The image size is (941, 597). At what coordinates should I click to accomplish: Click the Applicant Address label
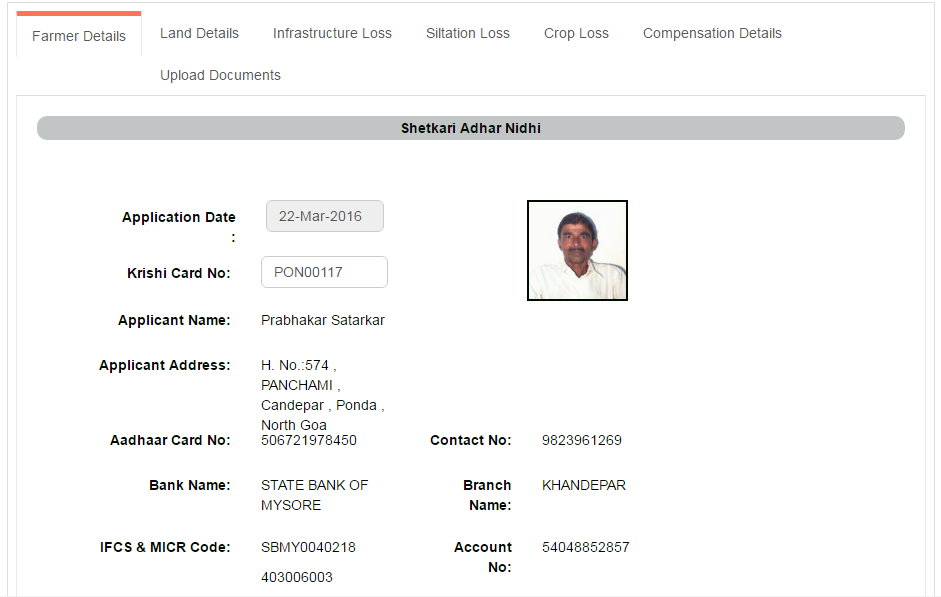pos(164,365)
